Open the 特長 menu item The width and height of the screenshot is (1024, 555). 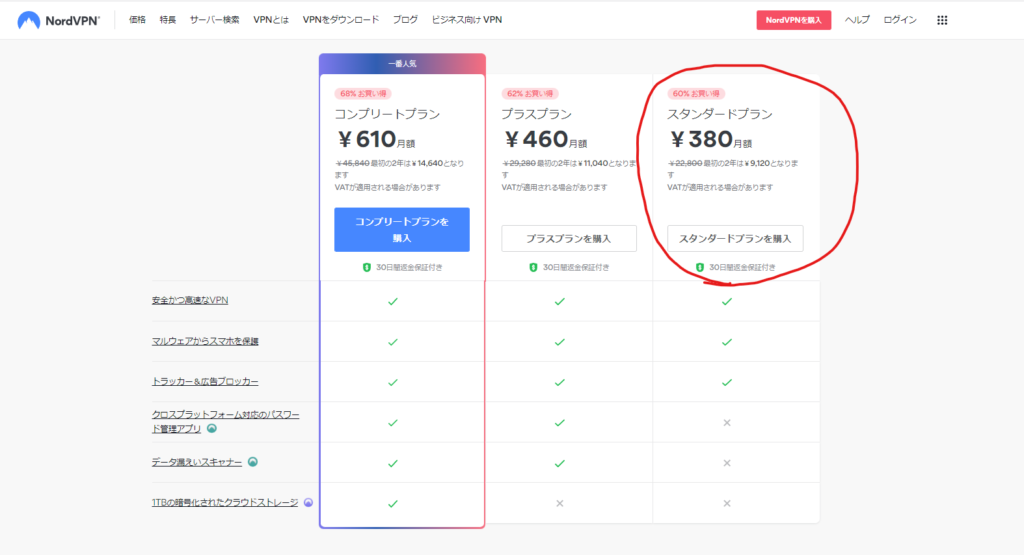pyautogui.click(x=168, y=20)
